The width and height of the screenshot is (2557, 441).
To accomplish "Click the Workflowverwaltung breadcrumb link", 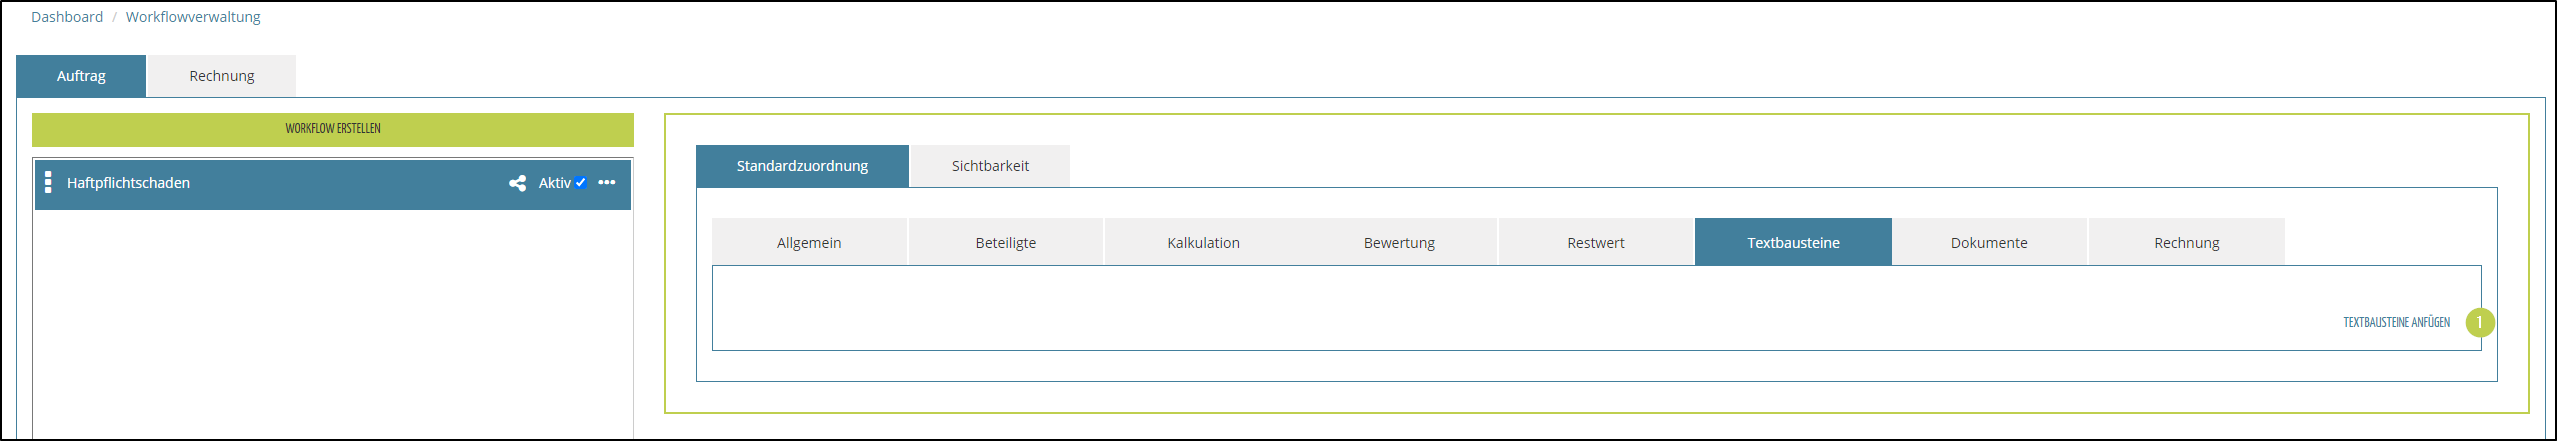I will tap(193, 17).
